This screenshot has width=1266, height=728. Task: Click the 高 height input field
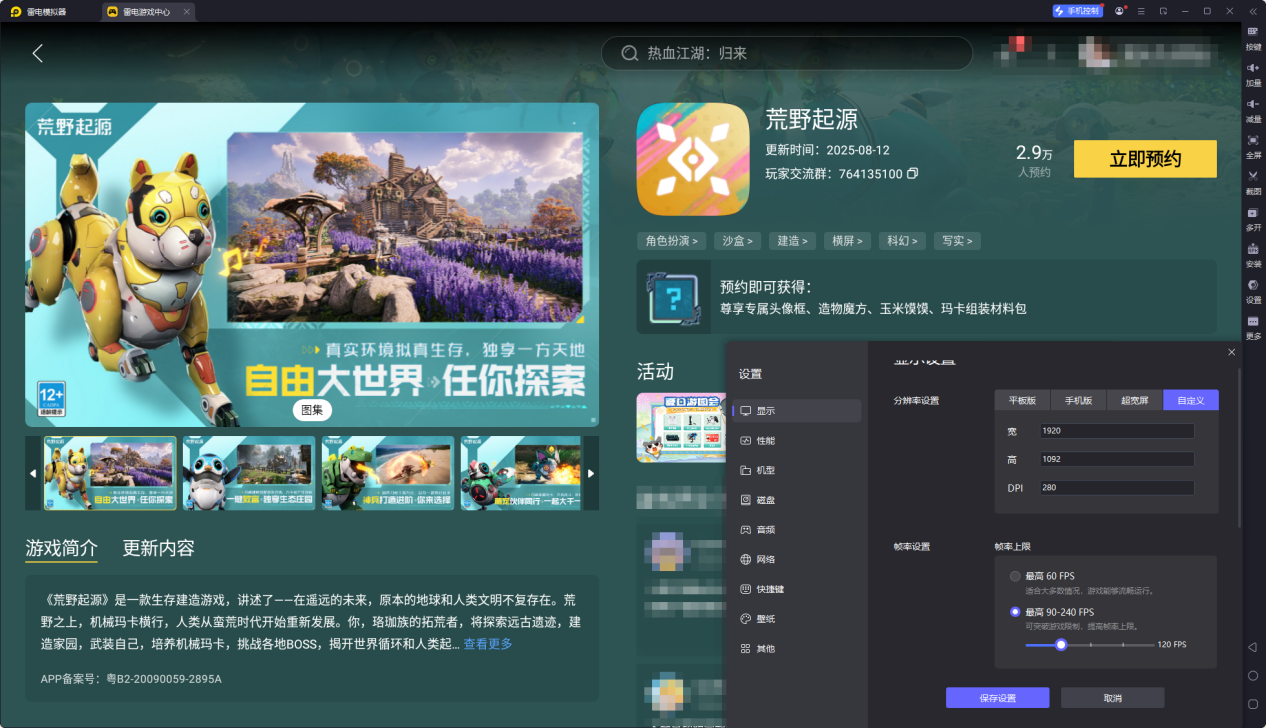(x=1116, y=459)
